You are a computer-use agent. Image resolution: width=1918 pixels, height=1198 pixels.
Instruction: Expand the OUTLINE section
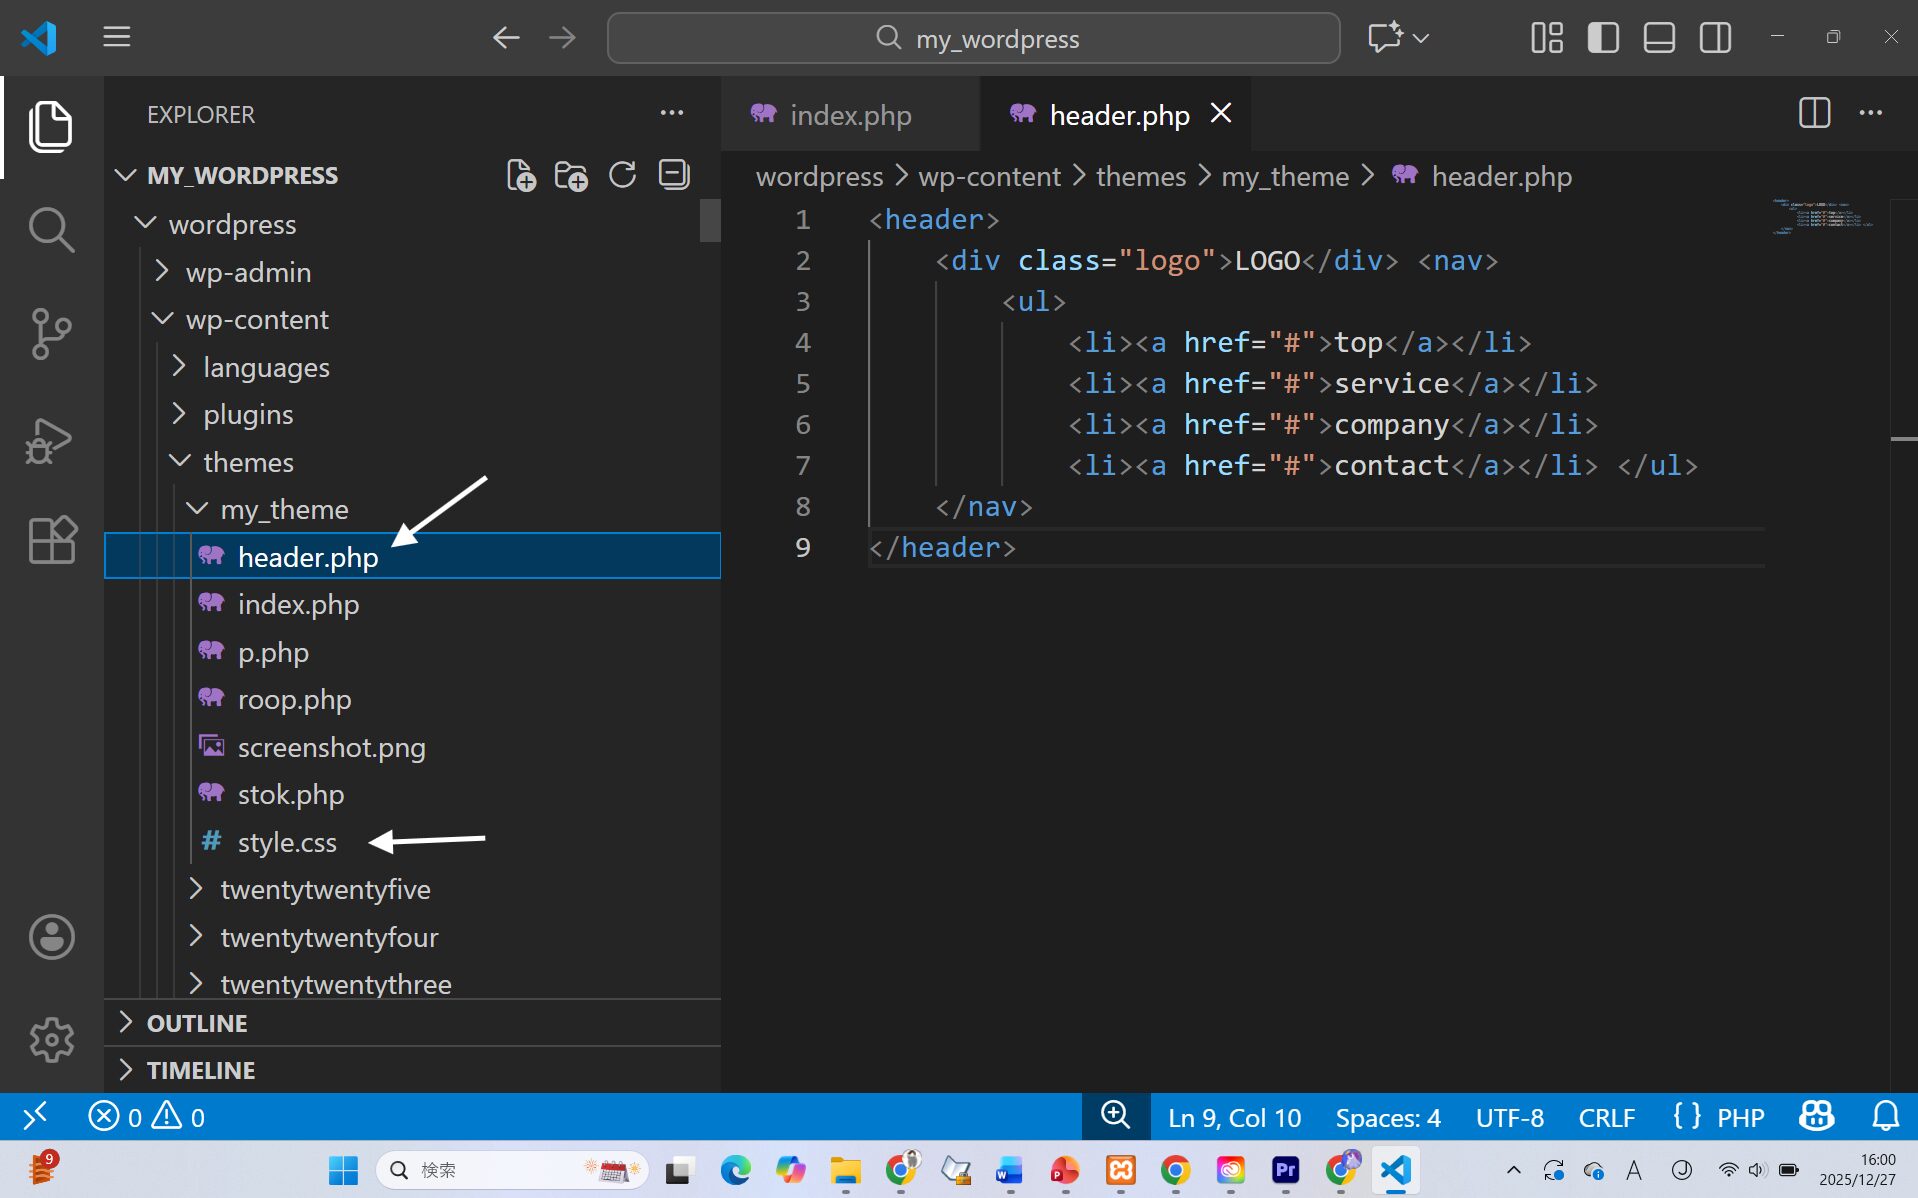point(197,1023)
